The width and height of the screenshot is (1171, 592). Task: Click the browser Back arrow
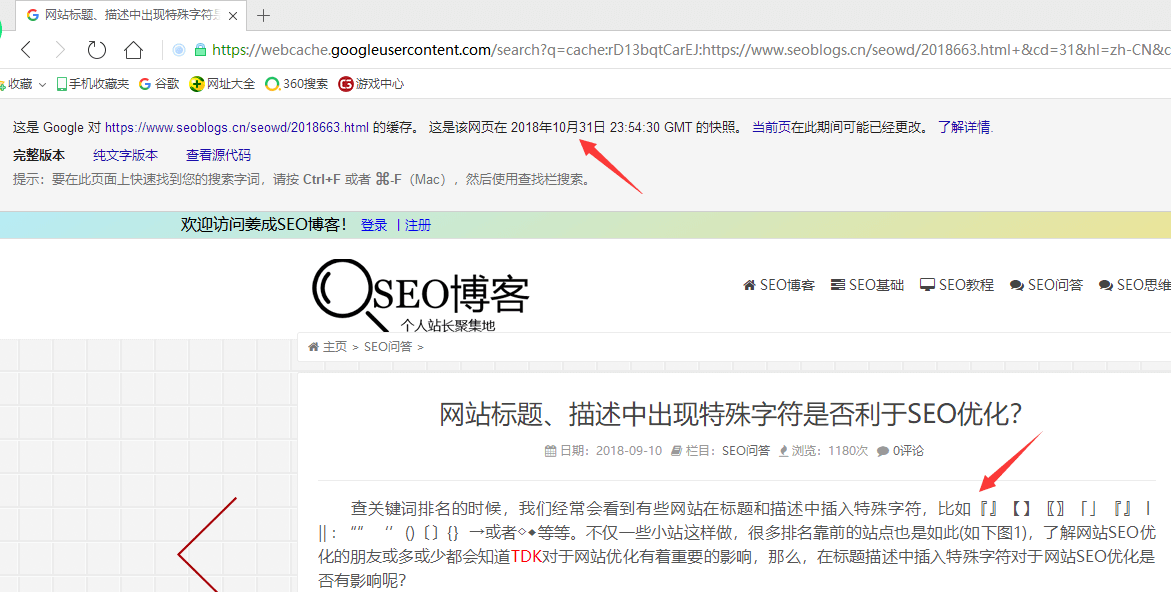(26, 50)
